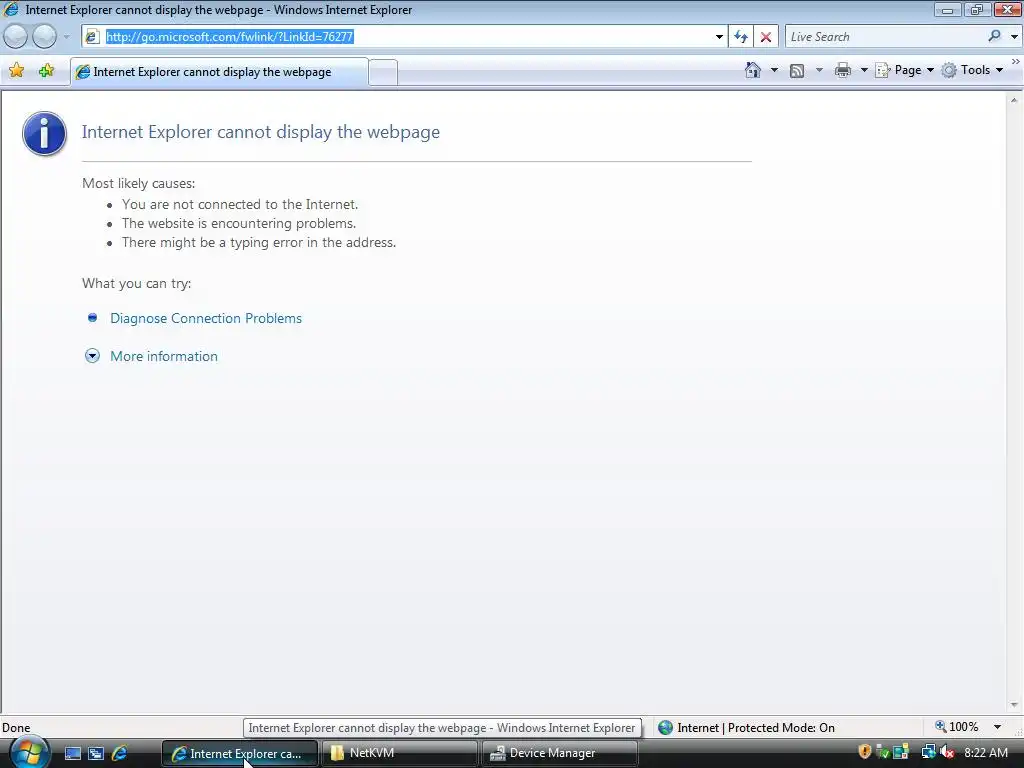Click the vertical scrollbar up arrow
The width and height of the screenshot is (1024, 768).
pyautogui.click(x=1014, y=101)
